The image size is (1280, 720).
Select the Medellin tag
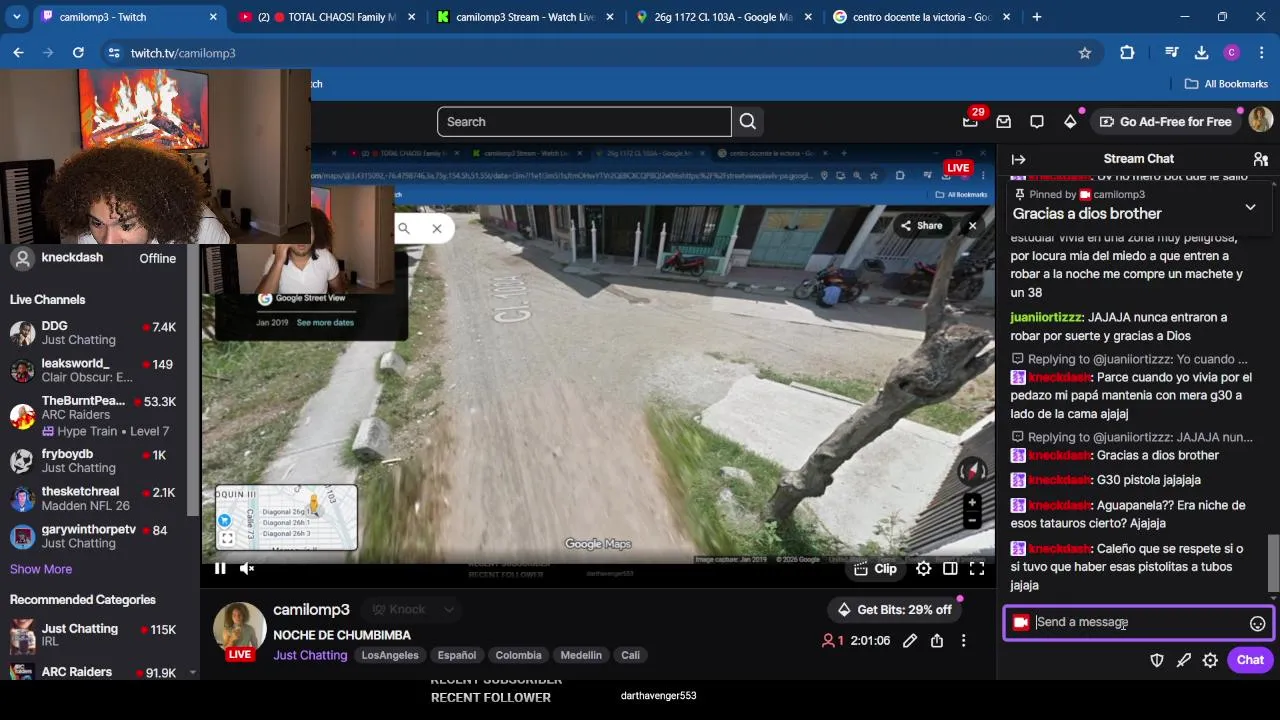pos(581,655)
